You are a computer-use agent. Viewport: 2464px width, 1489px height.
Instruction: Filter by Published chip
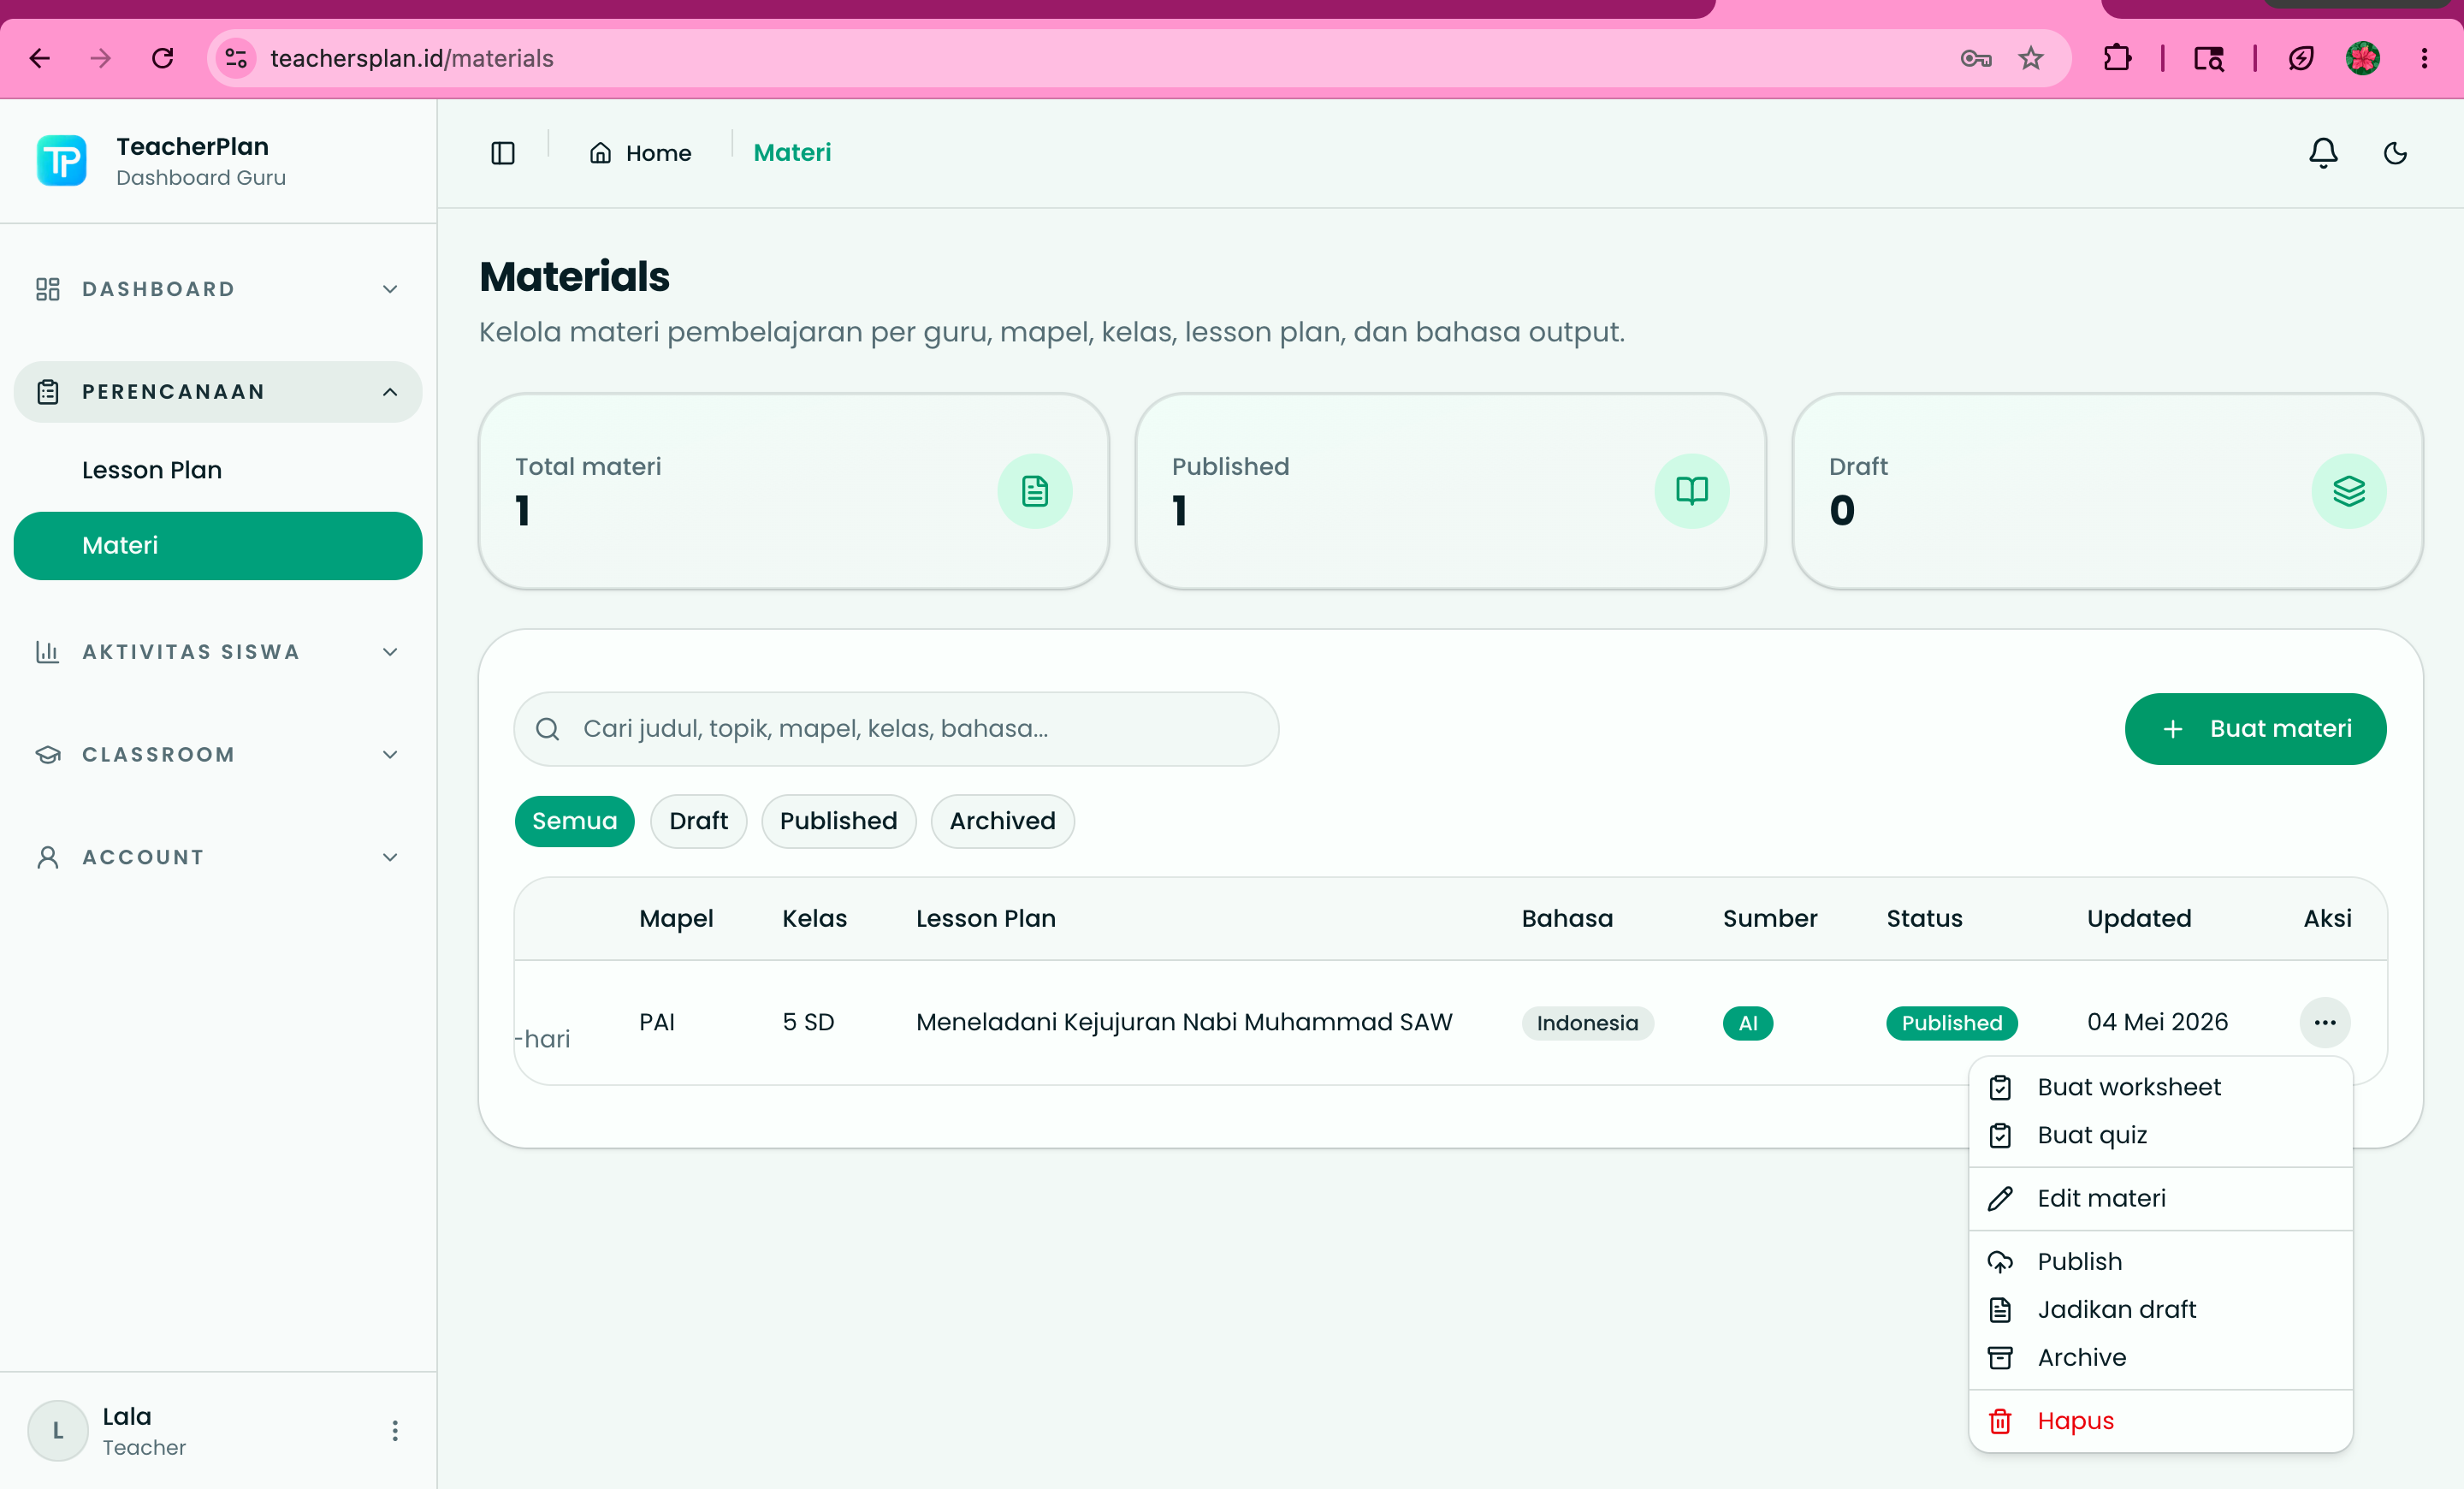click(838, 821)
